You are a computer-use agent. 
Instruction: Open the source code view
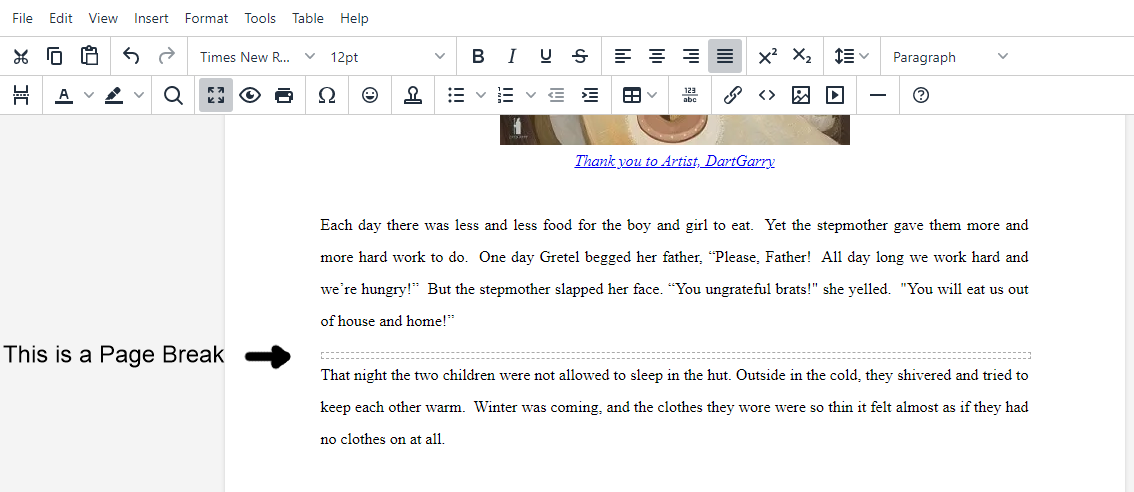coord(767,95)
